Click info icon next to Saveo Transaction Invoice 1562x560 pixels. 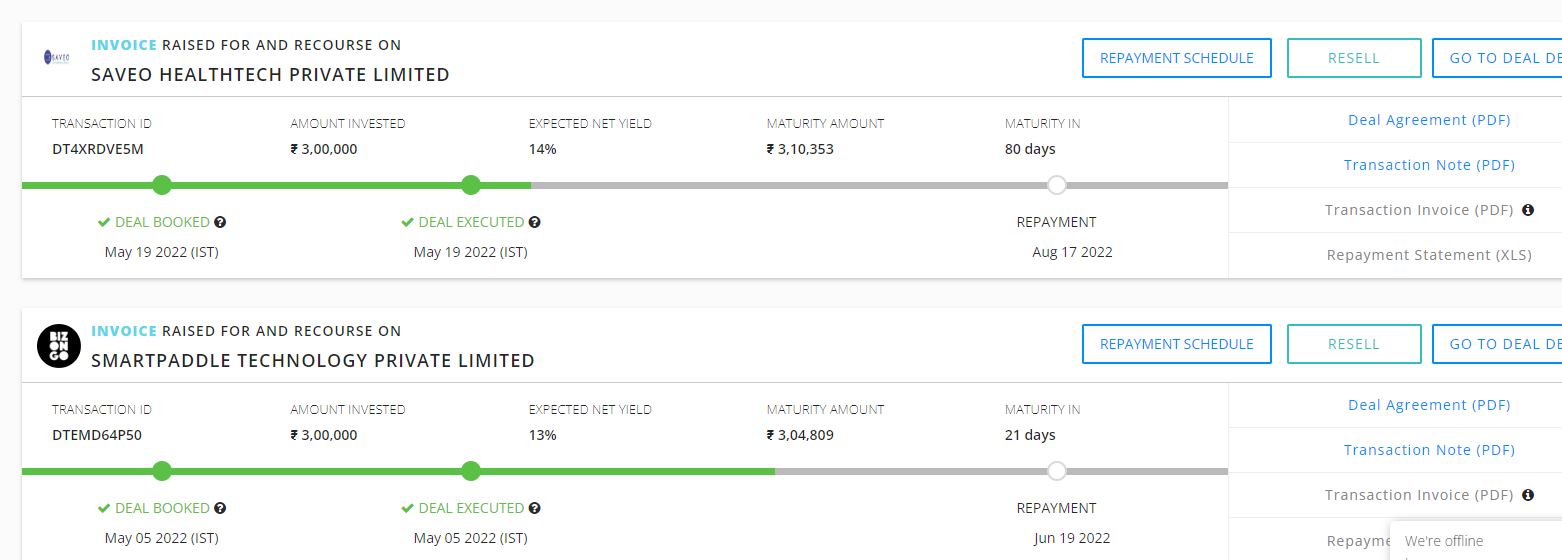[1528, 210]
